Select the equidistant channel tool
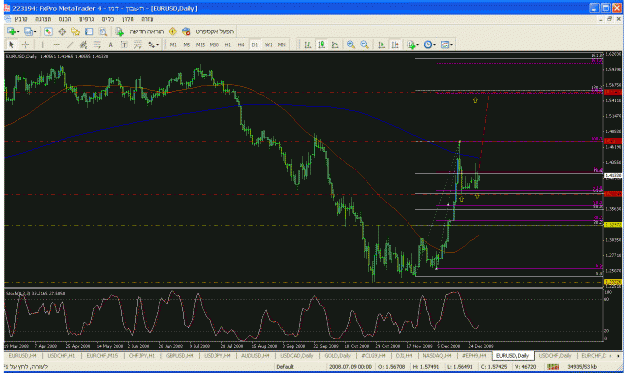This screenshot has height=373, width=625. tap(83, 45)
